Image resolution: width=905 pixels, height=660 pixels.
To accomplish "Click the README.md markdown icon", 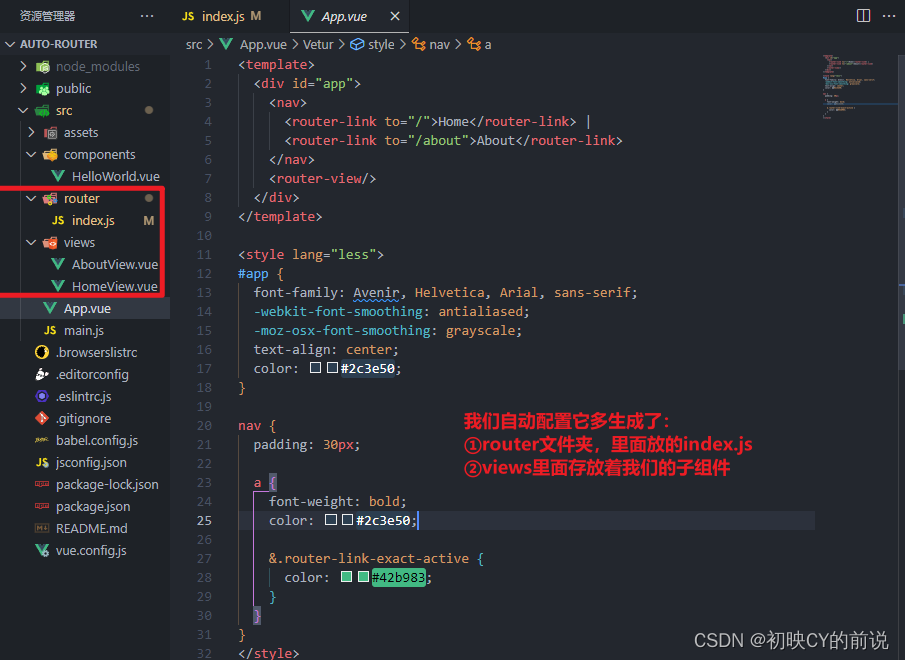I will [x=42, y=528].
